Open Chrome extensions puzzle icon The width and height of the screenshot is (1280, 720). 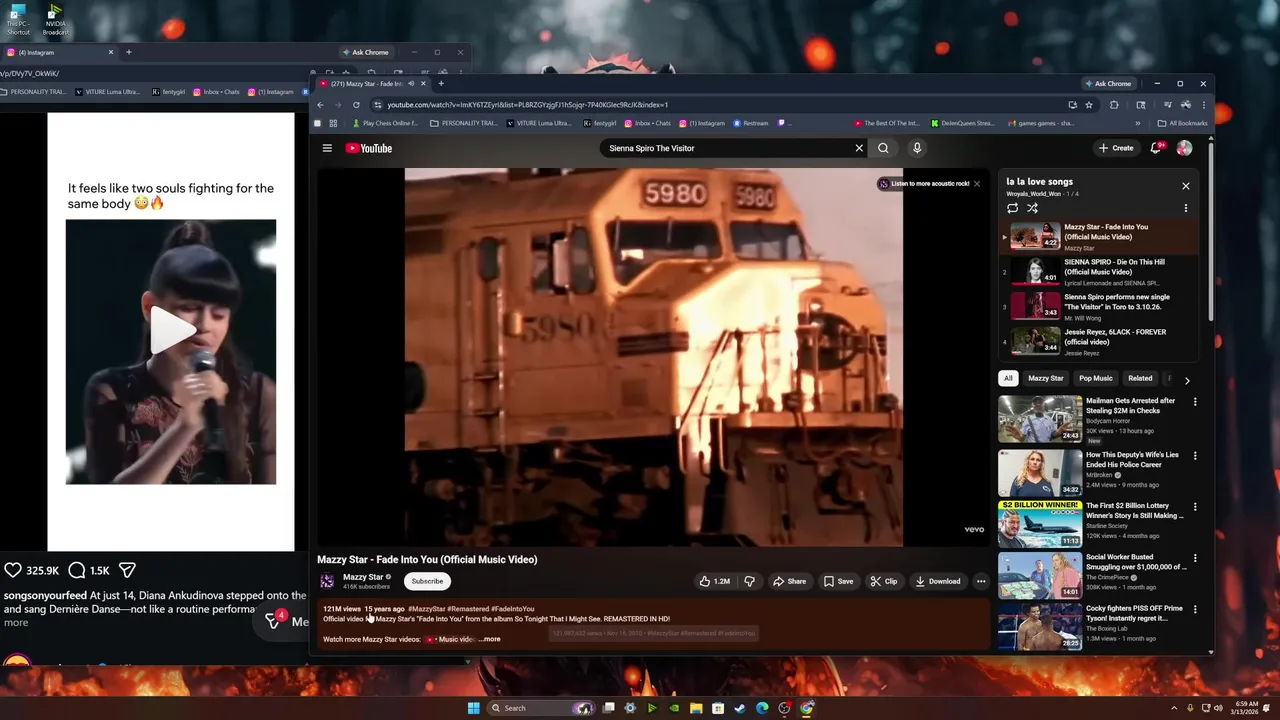point(1114,104)
